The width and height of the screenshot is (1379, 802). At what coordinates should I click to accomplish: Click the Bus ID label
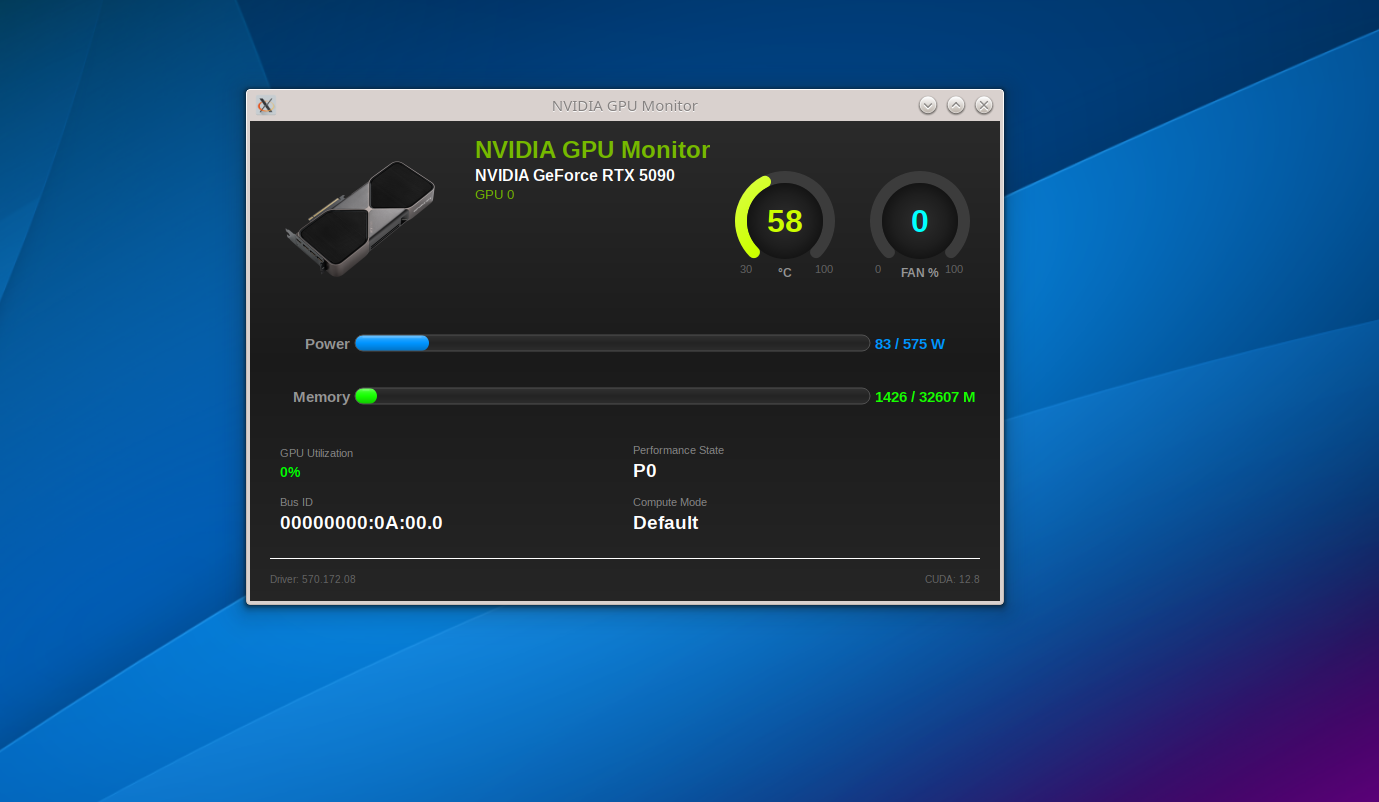click(296, 502)
